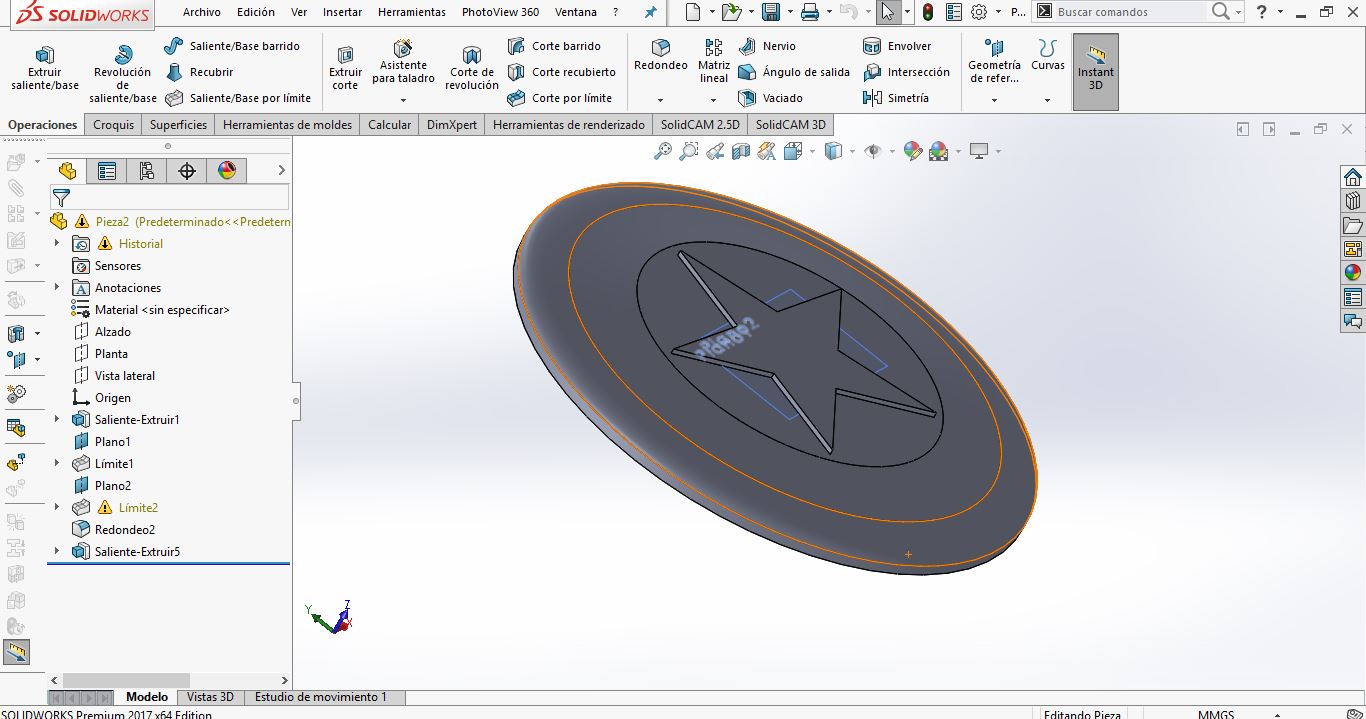Toggle the Instant 3D button
1366x719 pixels.
1095,71
